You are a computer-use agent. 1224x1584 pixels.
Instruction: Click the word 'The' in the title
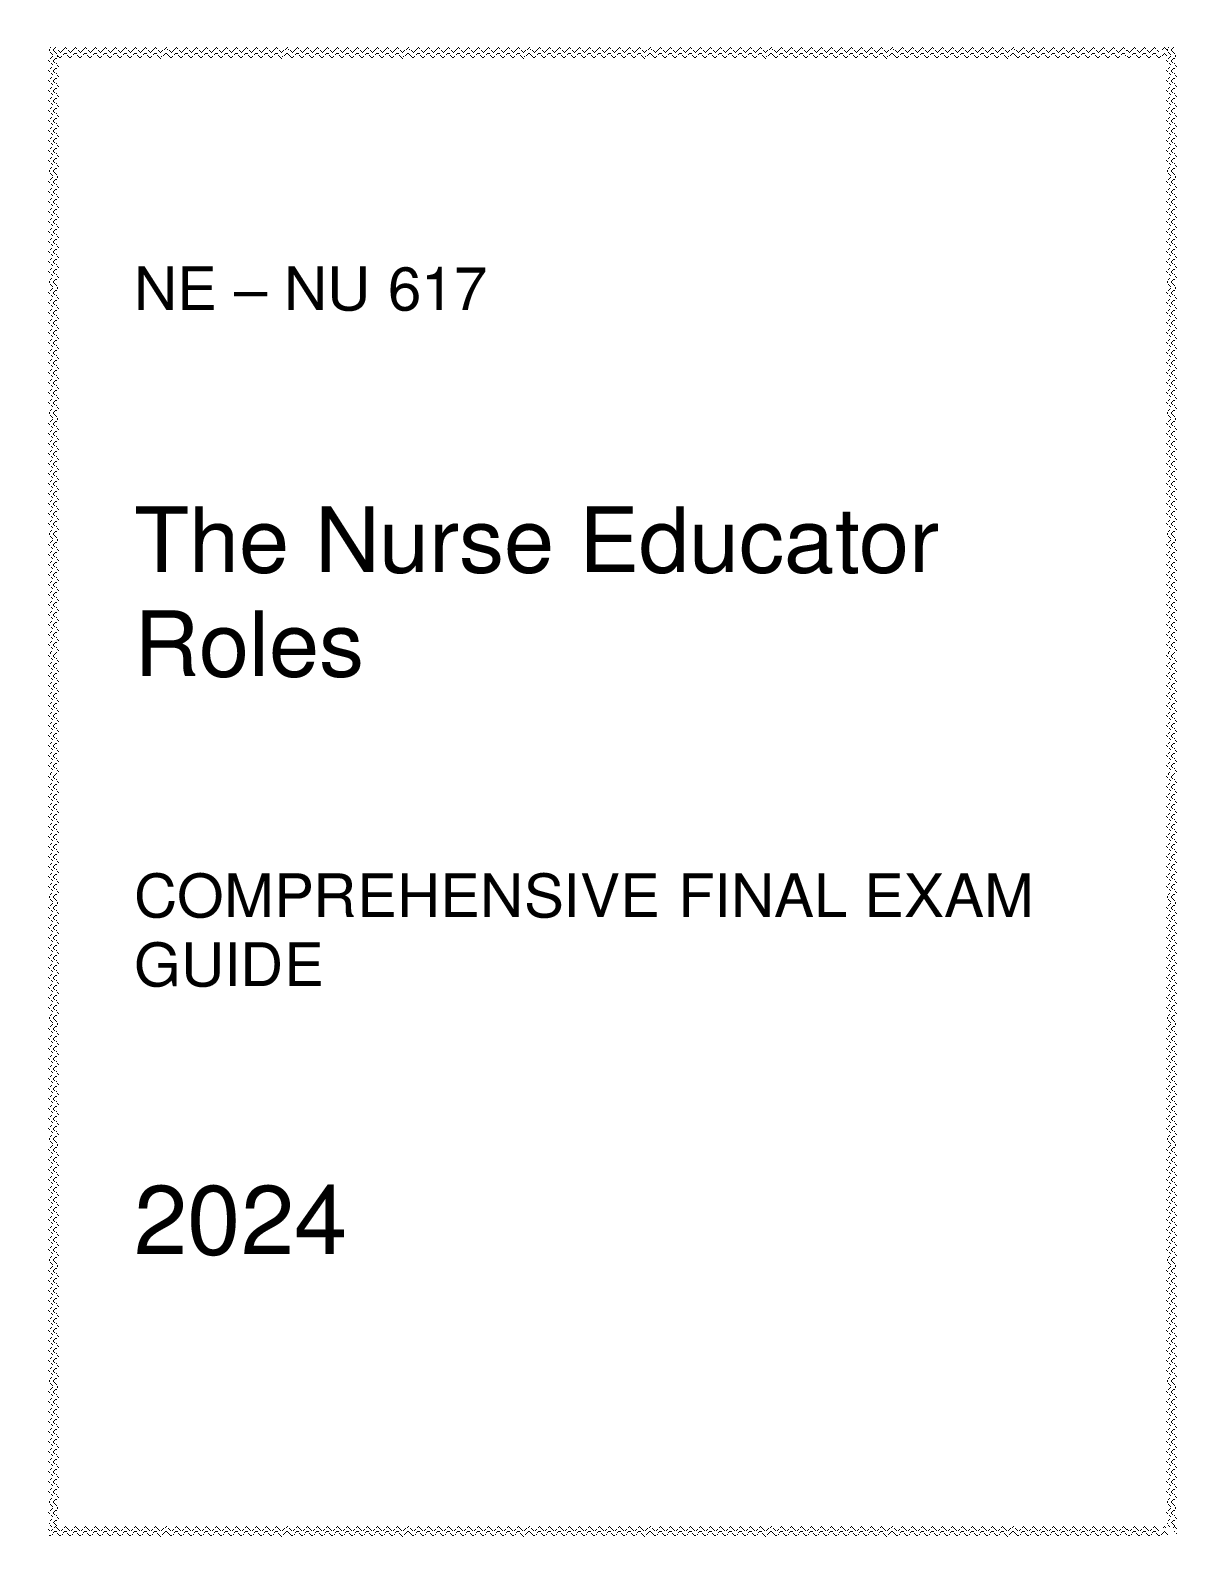point(211,543)
